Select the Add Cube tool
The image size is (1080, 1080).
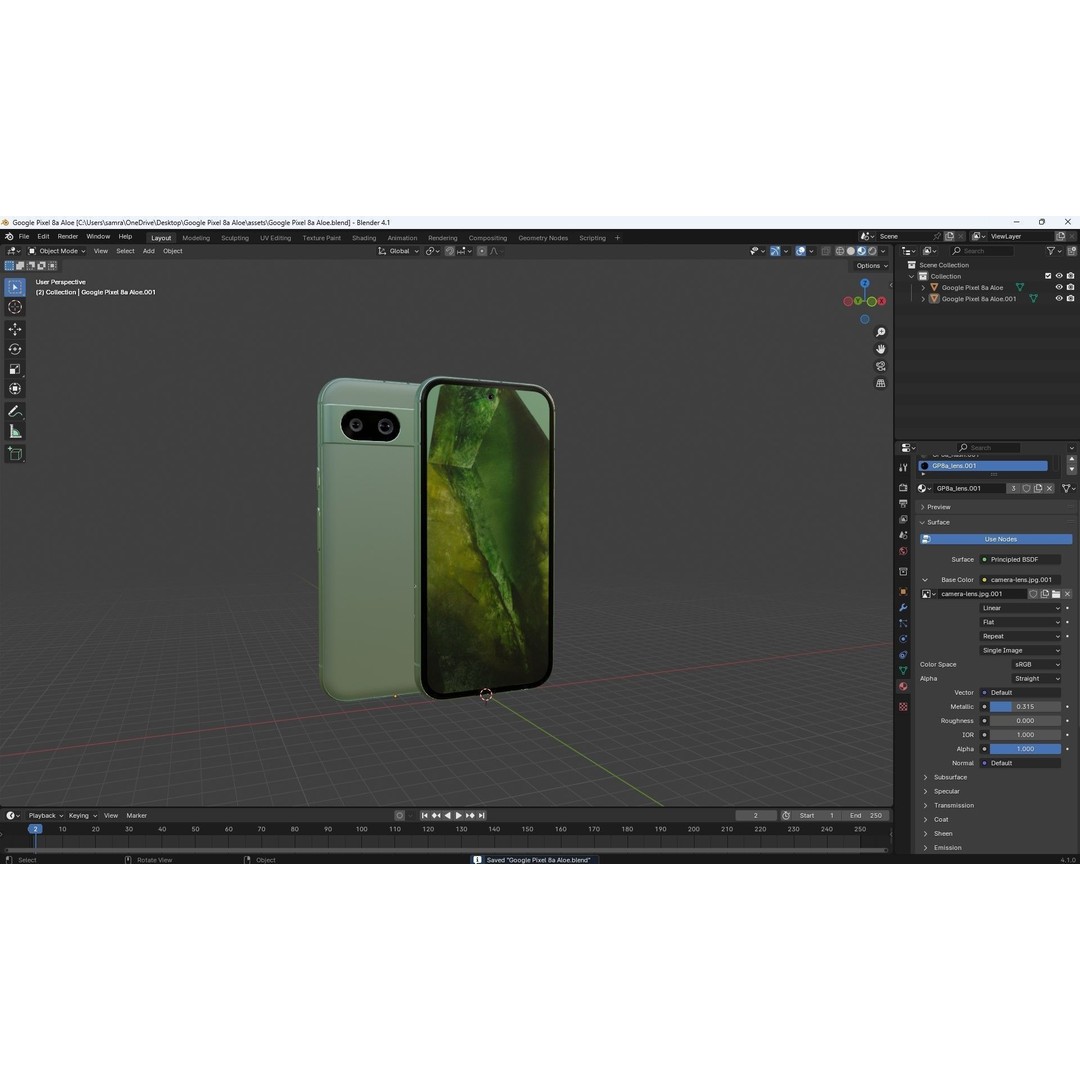[x=15, y=453]
